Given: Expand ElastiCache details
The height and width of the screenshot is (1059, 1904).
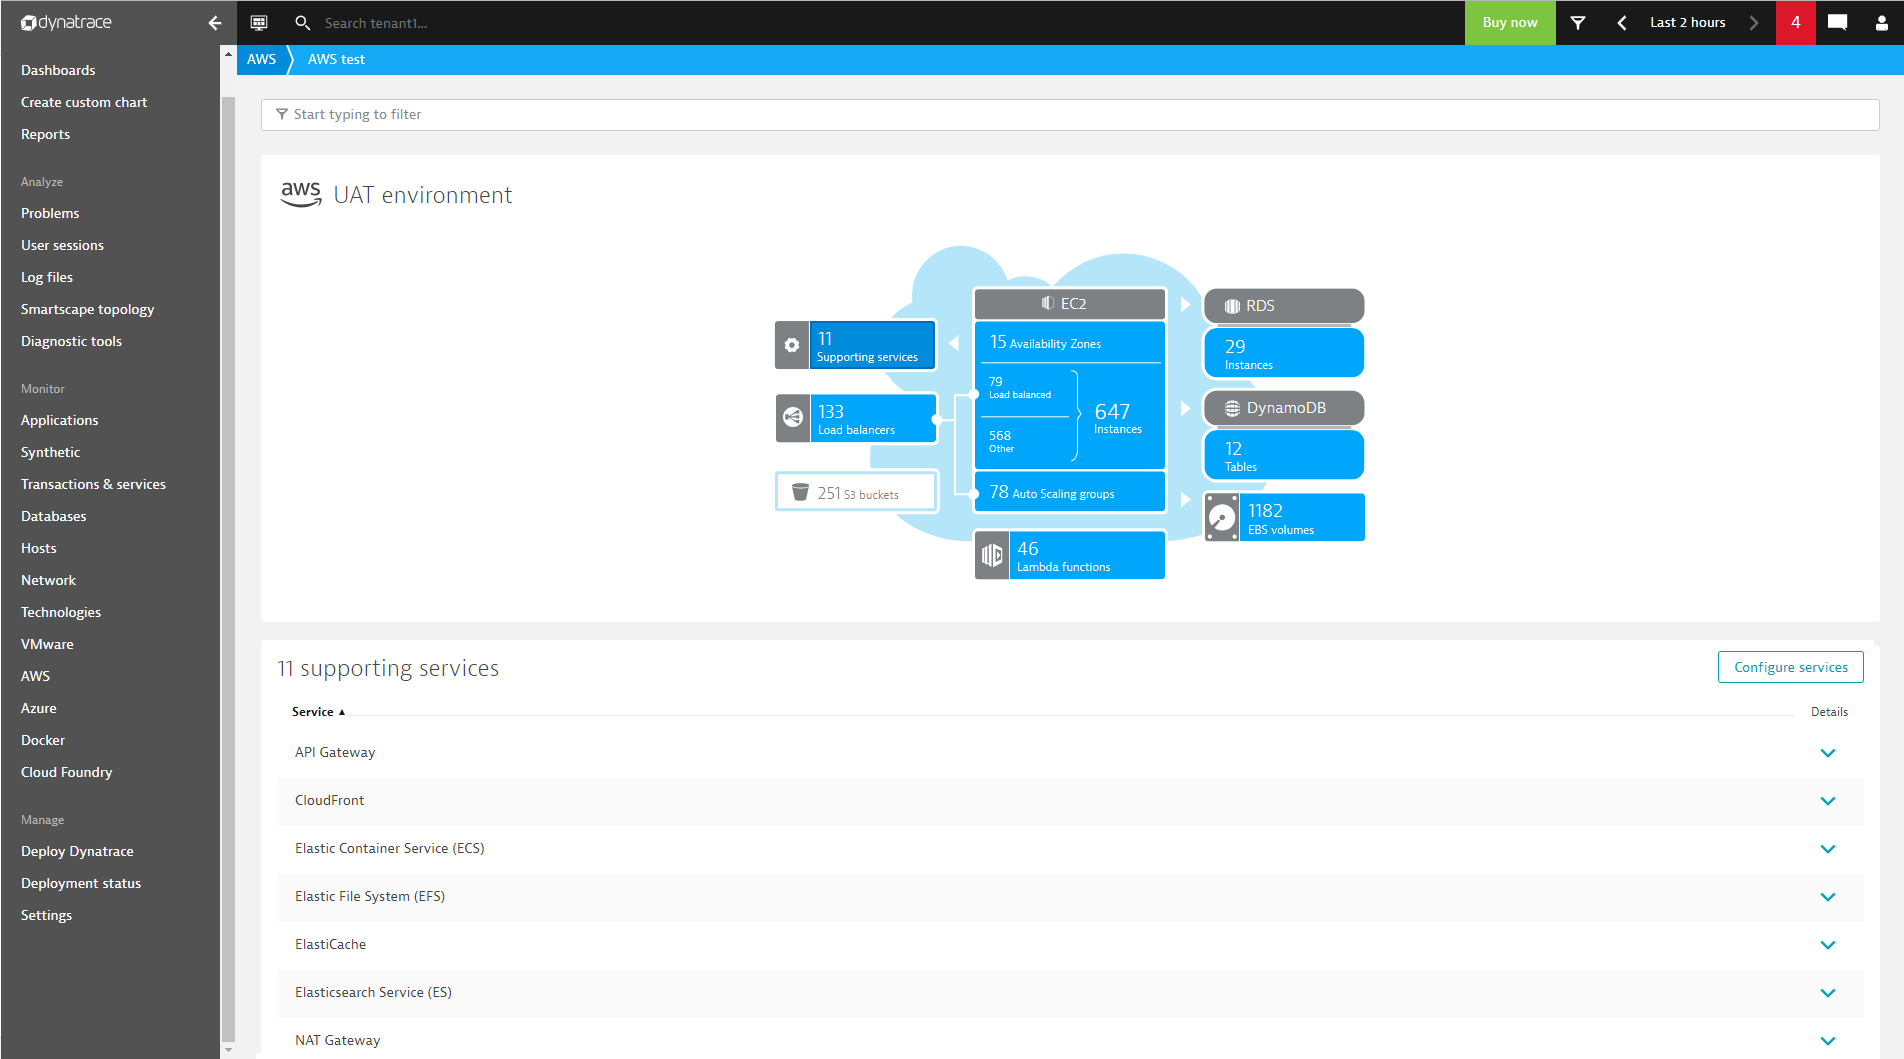Looking at the screenshot, I should pyautogui.click(x=1828, y=945).
